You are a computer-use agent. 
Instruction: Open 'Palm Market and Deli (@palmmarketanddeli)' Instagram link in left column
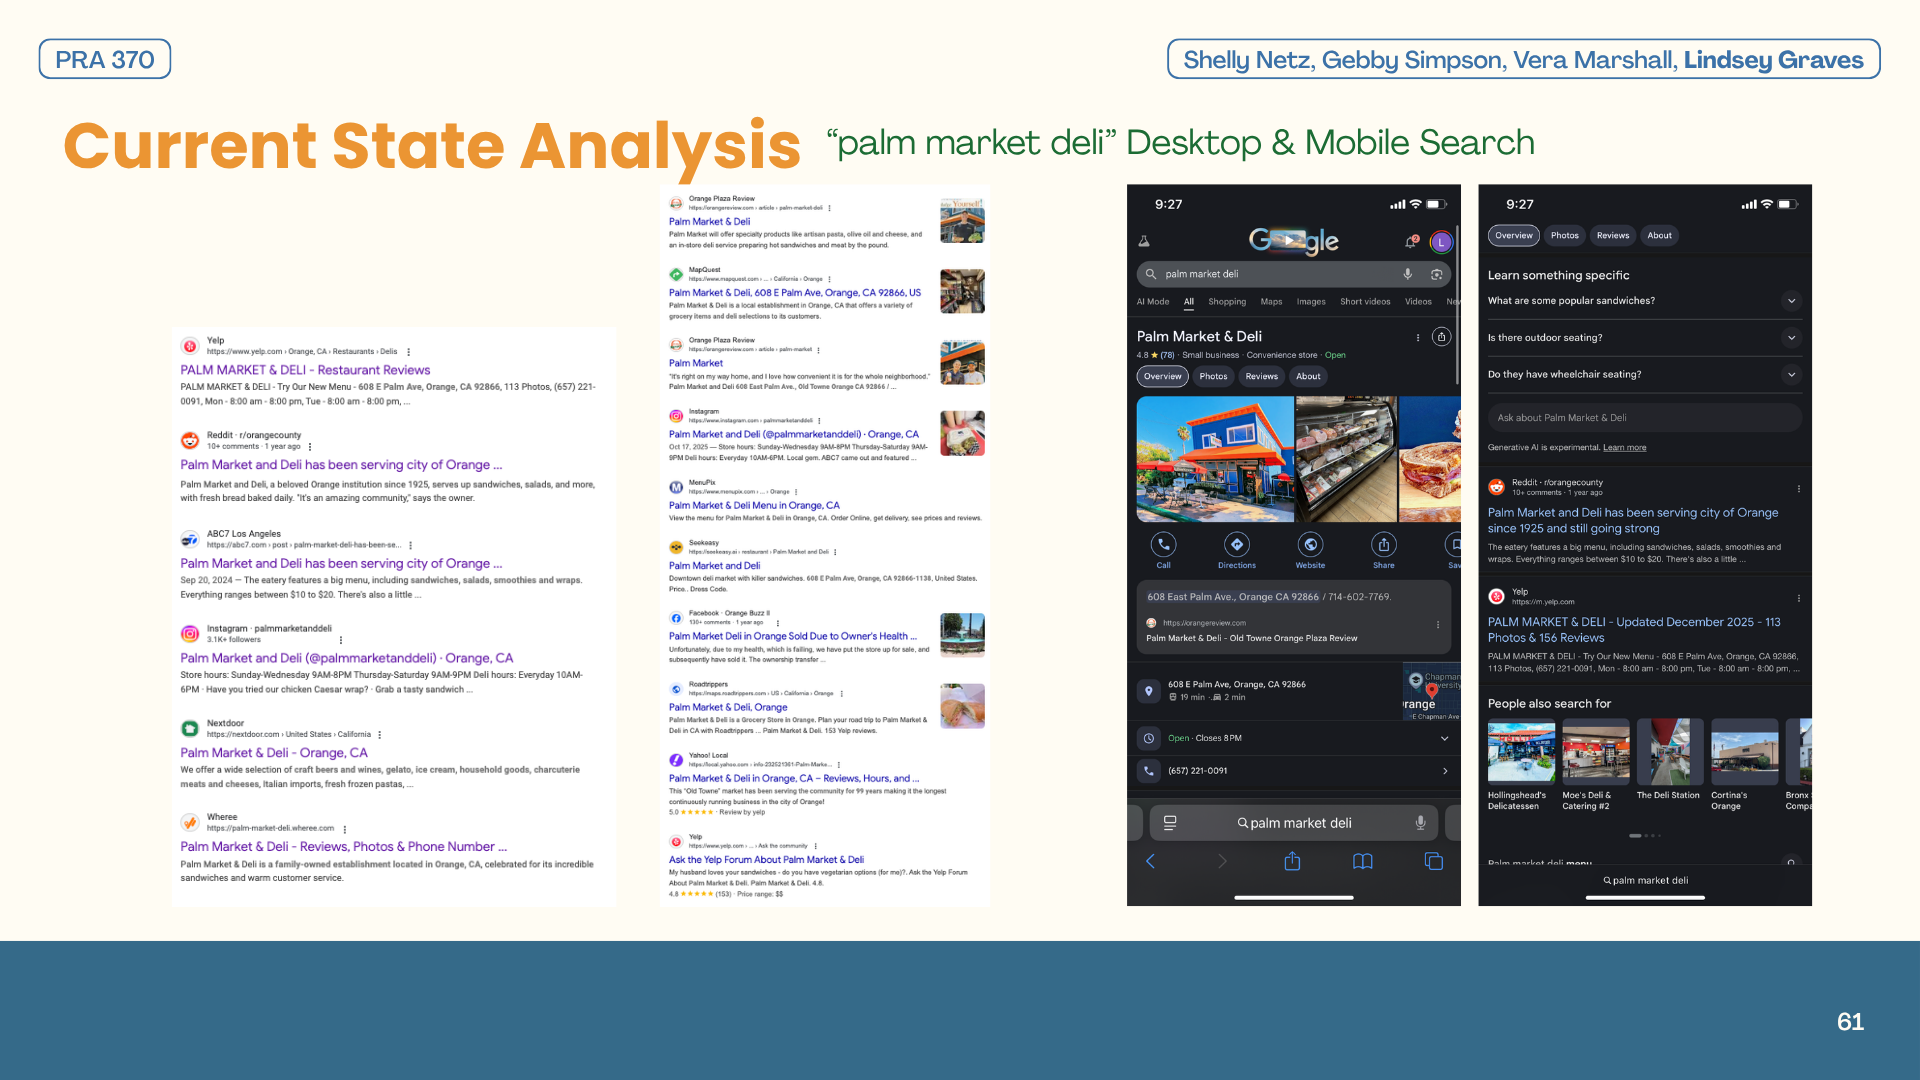pos(346,658)
